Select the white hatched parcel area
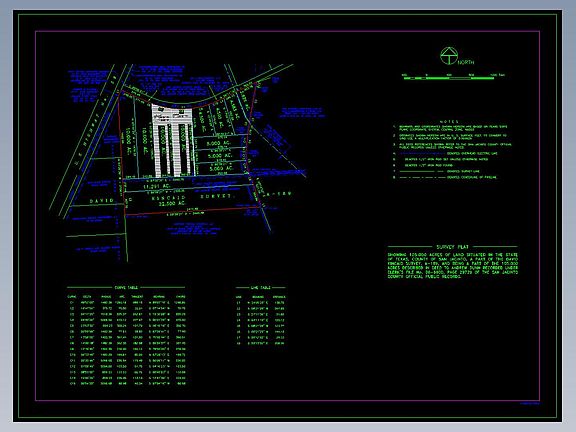The width and height of the screenshot is (576, 432). [172, 140]
